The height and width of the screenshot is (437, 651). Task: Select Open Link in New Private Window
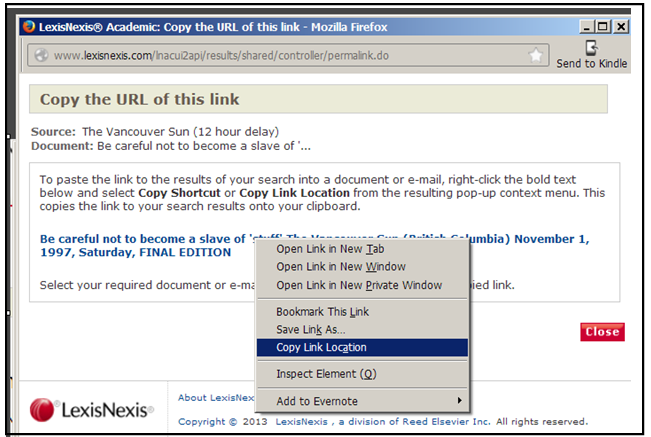362,285
